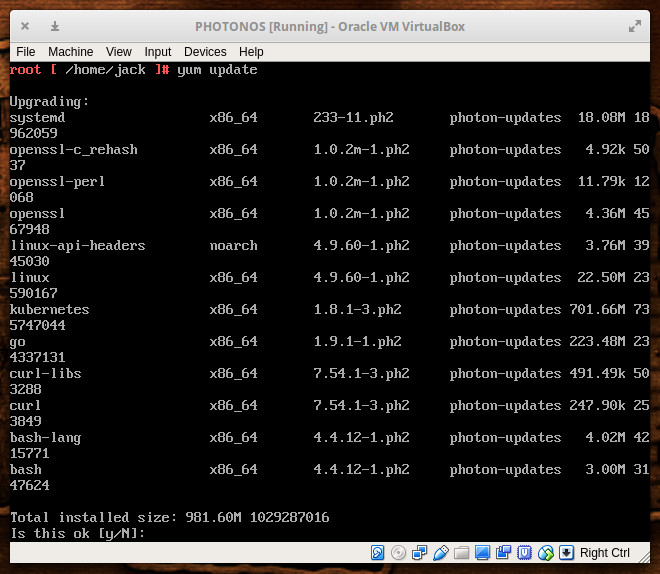Screen dimensions: 660x574
Task: Open the Devices menu
Action: (x=205, y=52)
